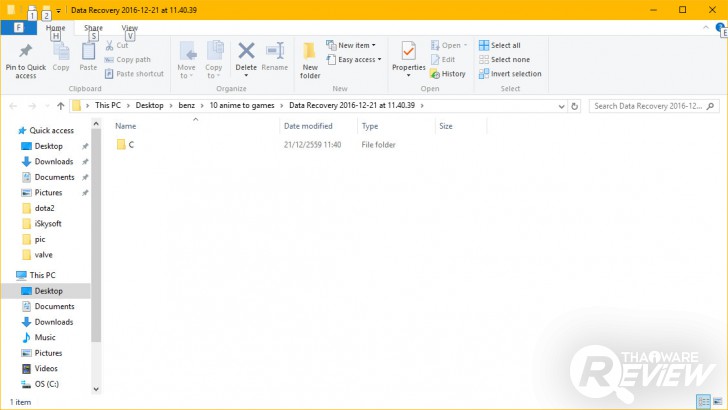
Task: Click This PC in address bar
Action: pyautogui.click(x=108, y=105)
